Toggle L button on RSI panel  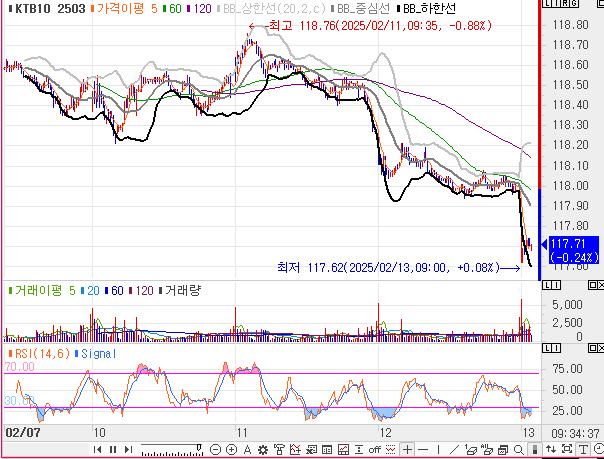coord(547,348)
